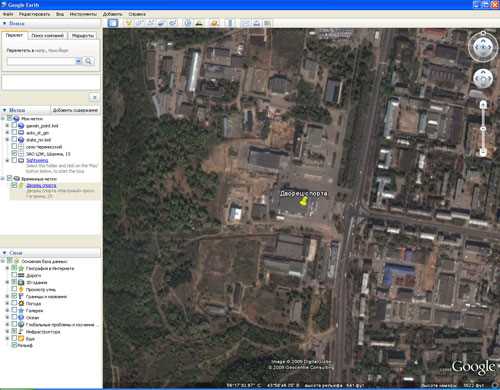The width and height of the screenshot is (500, 390).
Task: Toggle sunlight across the landscape
Action: (x=199, y=23)
